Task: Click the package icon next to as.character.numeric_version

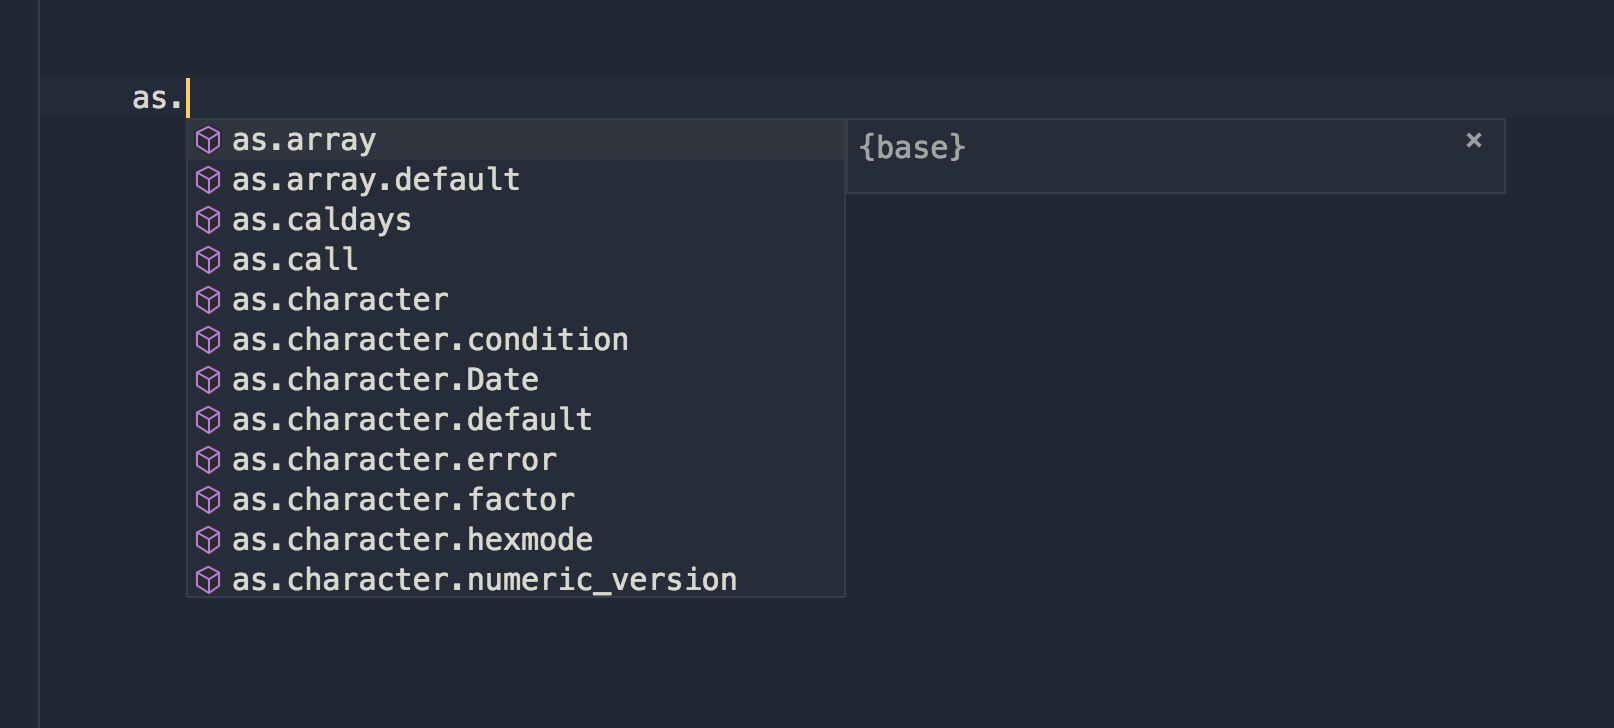Action: coord(209,580)
